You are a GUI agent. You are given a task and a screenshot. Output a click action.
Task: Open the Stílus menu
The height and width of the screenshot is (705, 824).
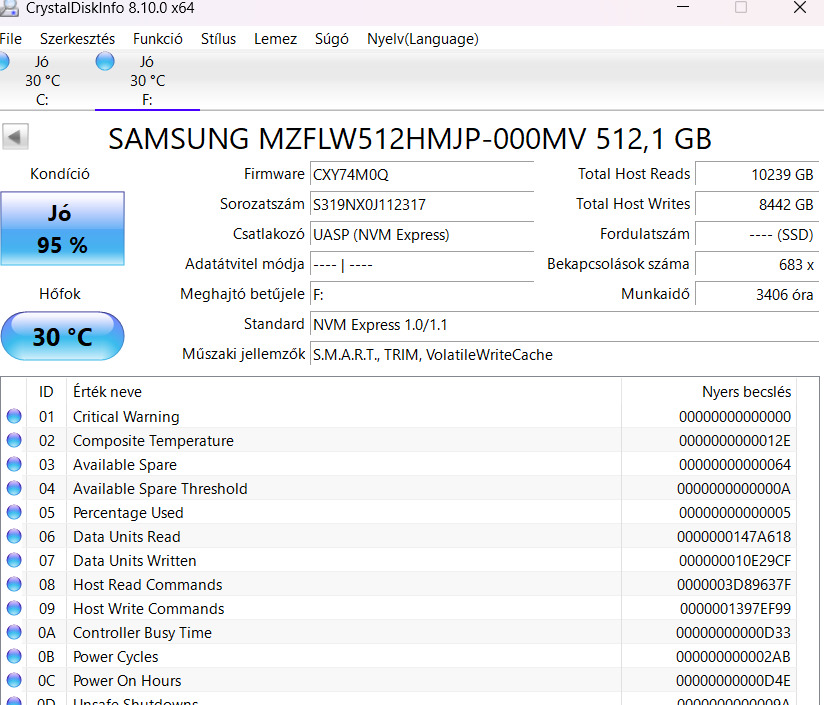click(218, 39)
